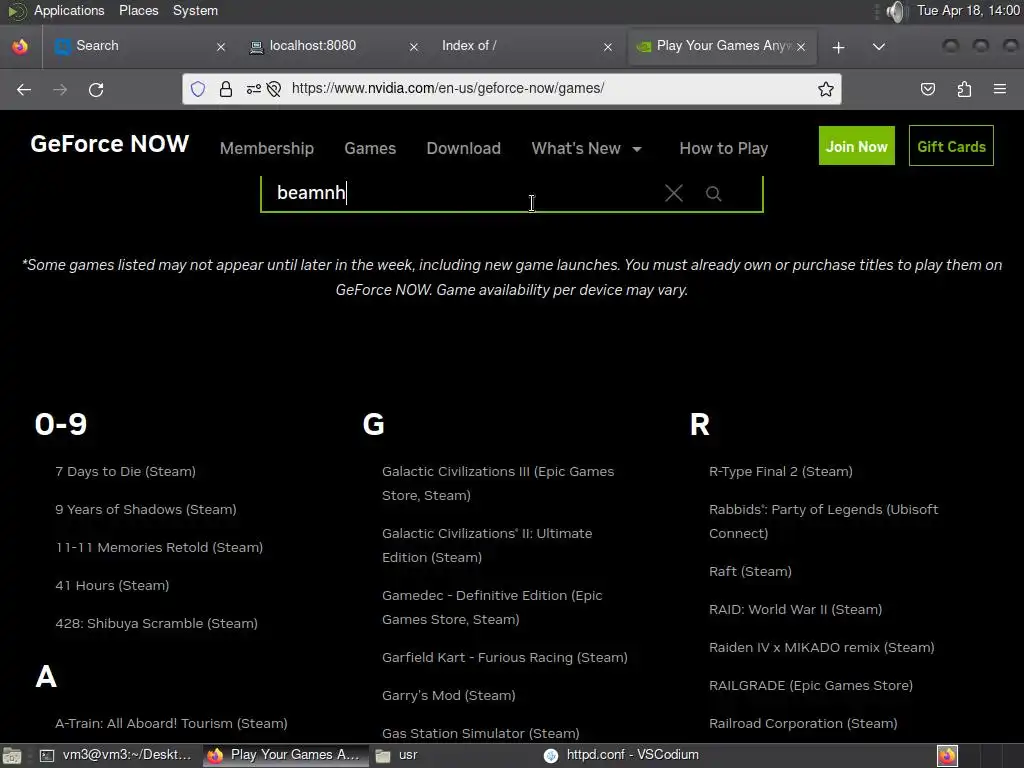Bookmark this page with the star icon
The width and height of the screenshot is (1024, 768).
pyautogui.click(x=825, y=89)
